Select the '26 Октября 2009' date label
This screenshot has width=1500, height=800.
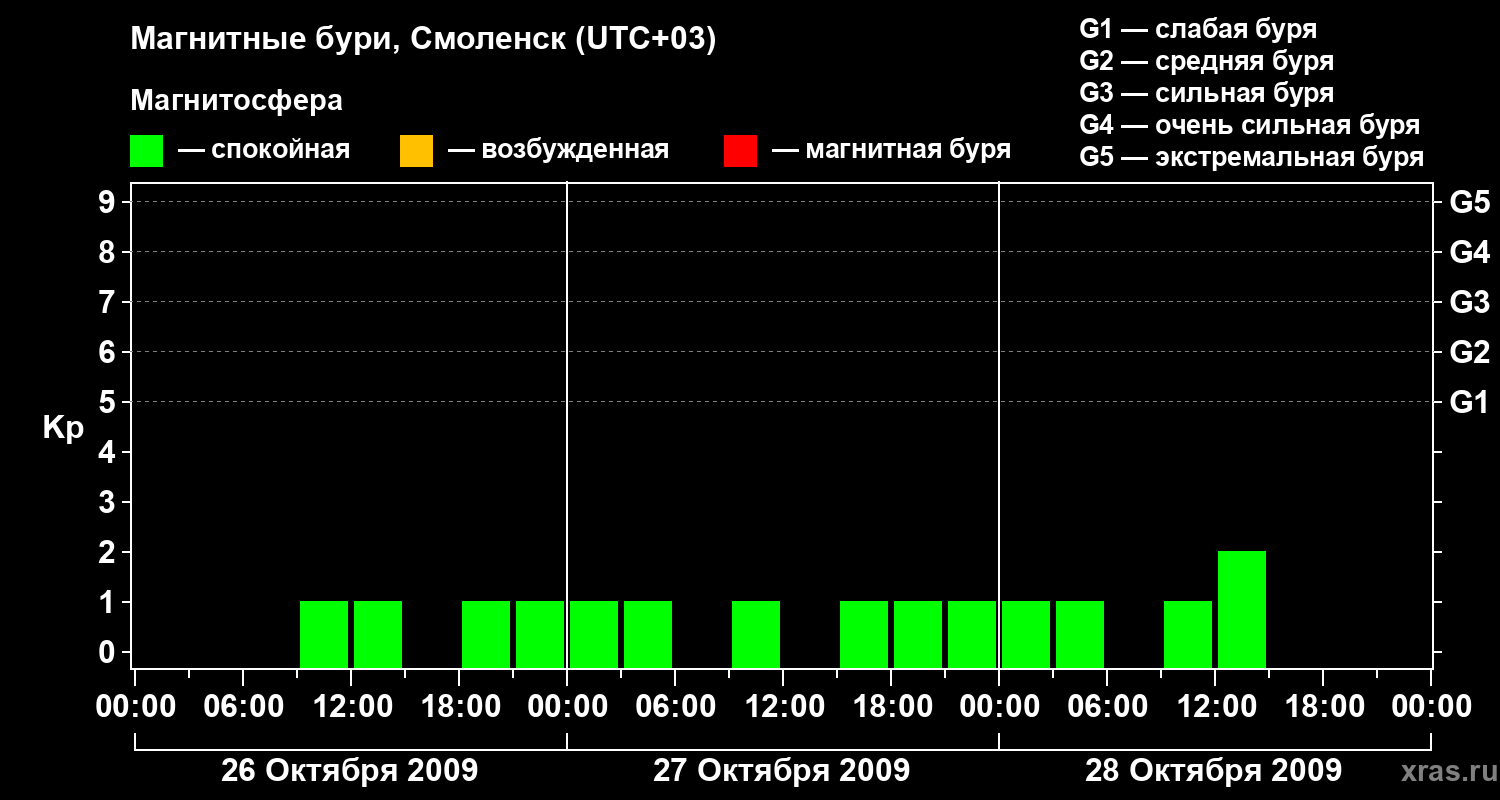click(x=349, y=771)
